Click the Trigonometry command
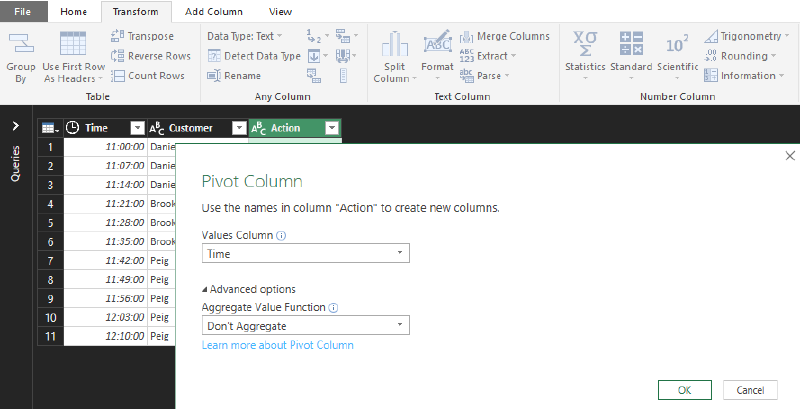800x409 pixels. click(746, 36)
